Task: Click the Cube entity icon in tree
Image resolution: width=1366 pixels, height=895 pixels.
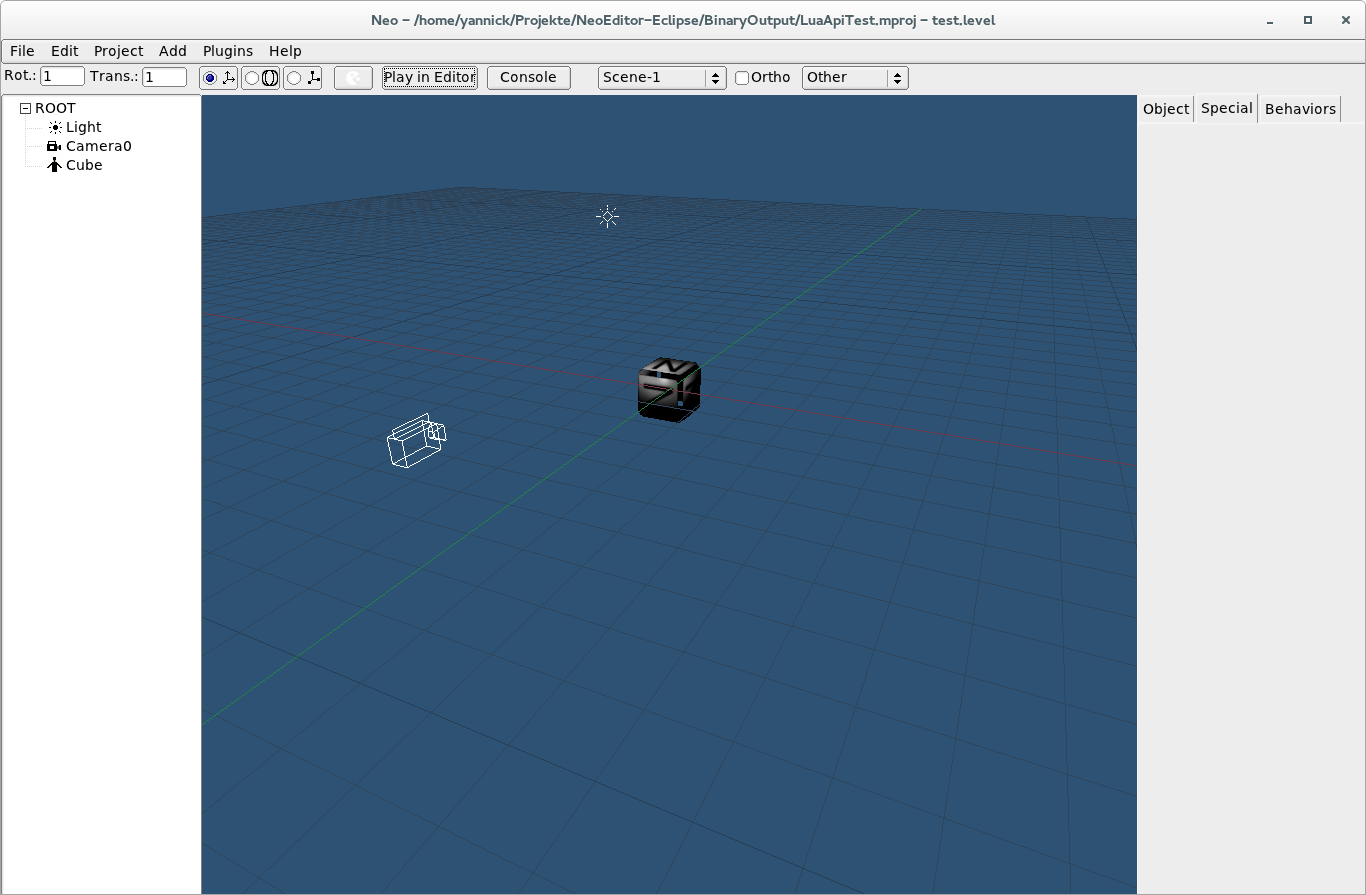Action: (x=54, y=165)
